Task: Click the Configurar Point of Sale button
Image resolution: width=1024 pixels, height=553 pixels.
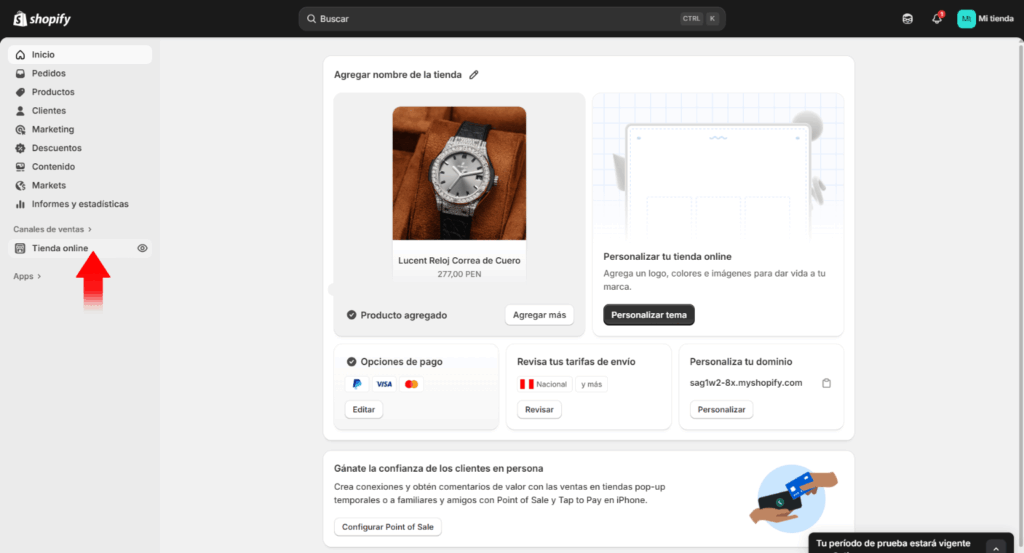Action: click(387, 527)
